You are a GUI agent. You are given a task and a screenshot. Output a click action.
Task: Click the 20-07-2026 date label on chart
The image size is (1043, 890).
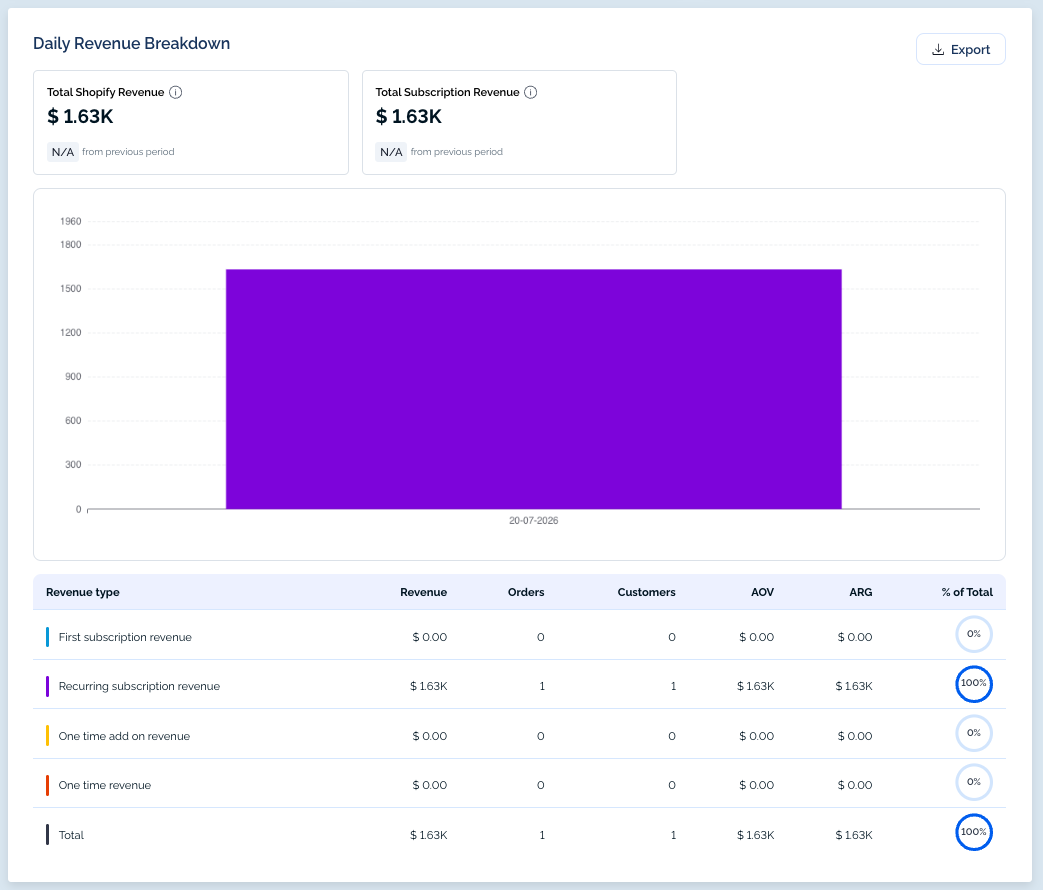click(533, 521)
